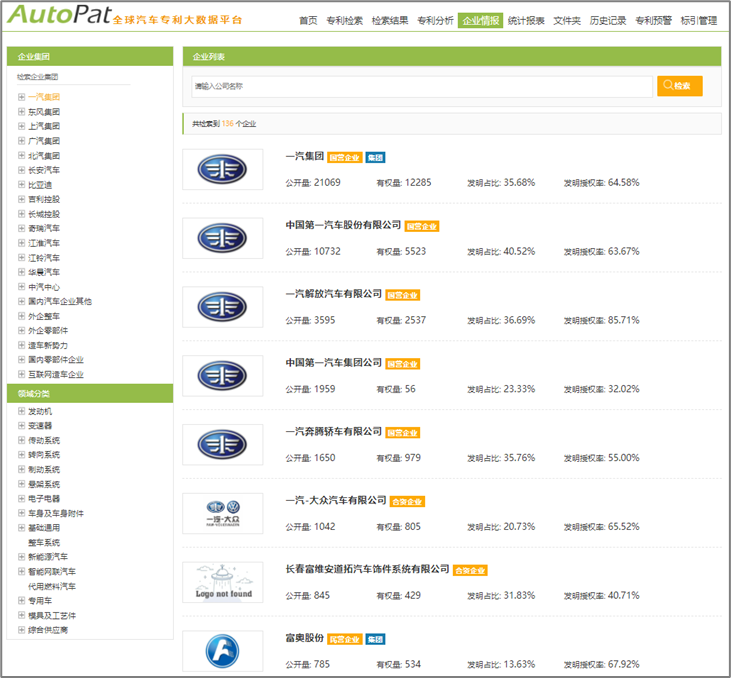Open the logo of 中国第一汽车股份有限公司

tap(222, 238)
